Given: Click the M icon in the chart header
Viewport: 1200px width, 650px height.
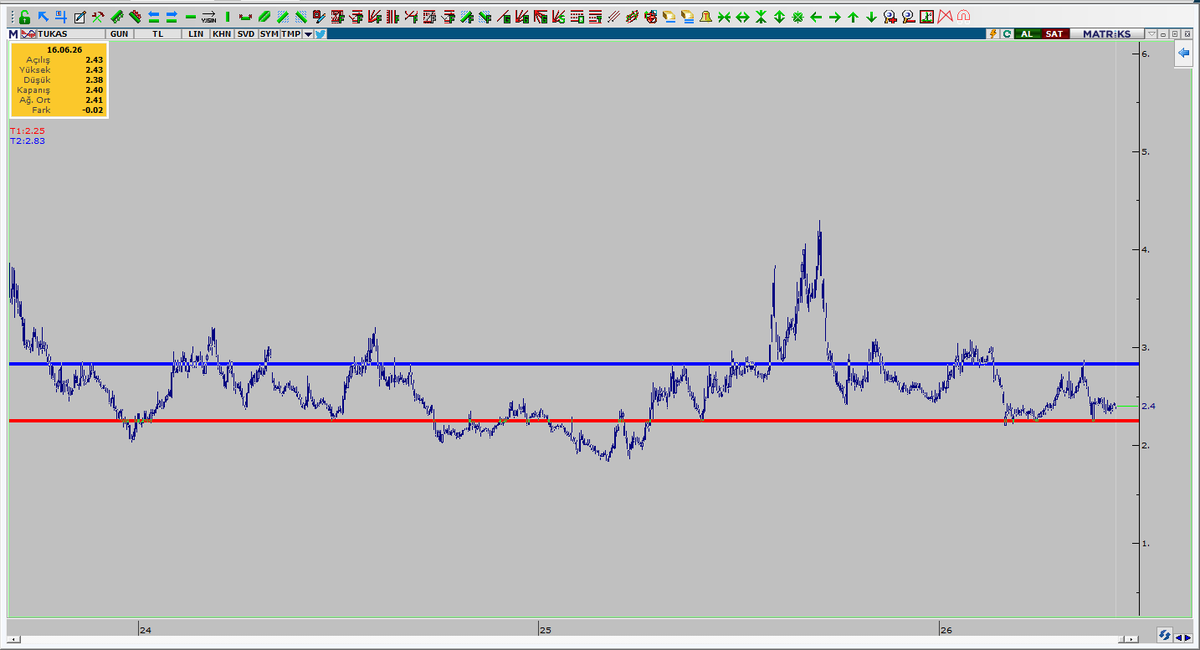Looking at the screenshot, I should point(13,34).
